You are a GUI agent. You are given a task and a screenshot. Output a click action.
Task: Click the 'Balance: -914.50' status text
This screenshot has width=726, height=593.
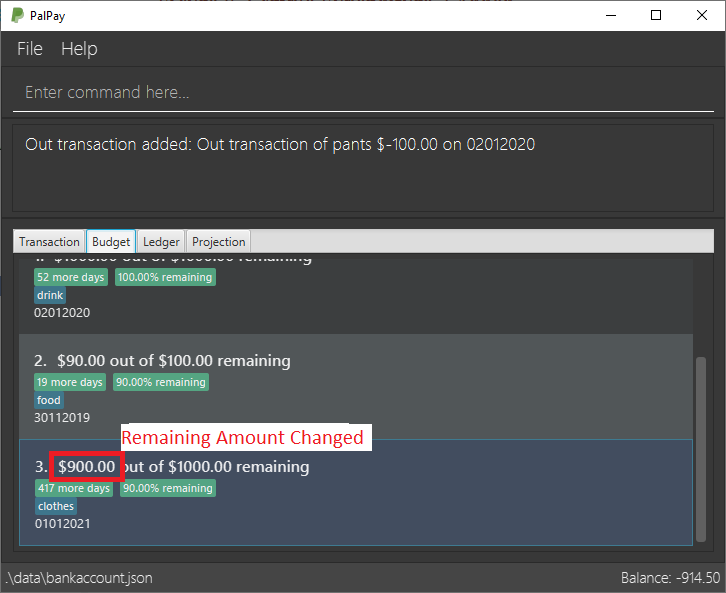(670, 578)
